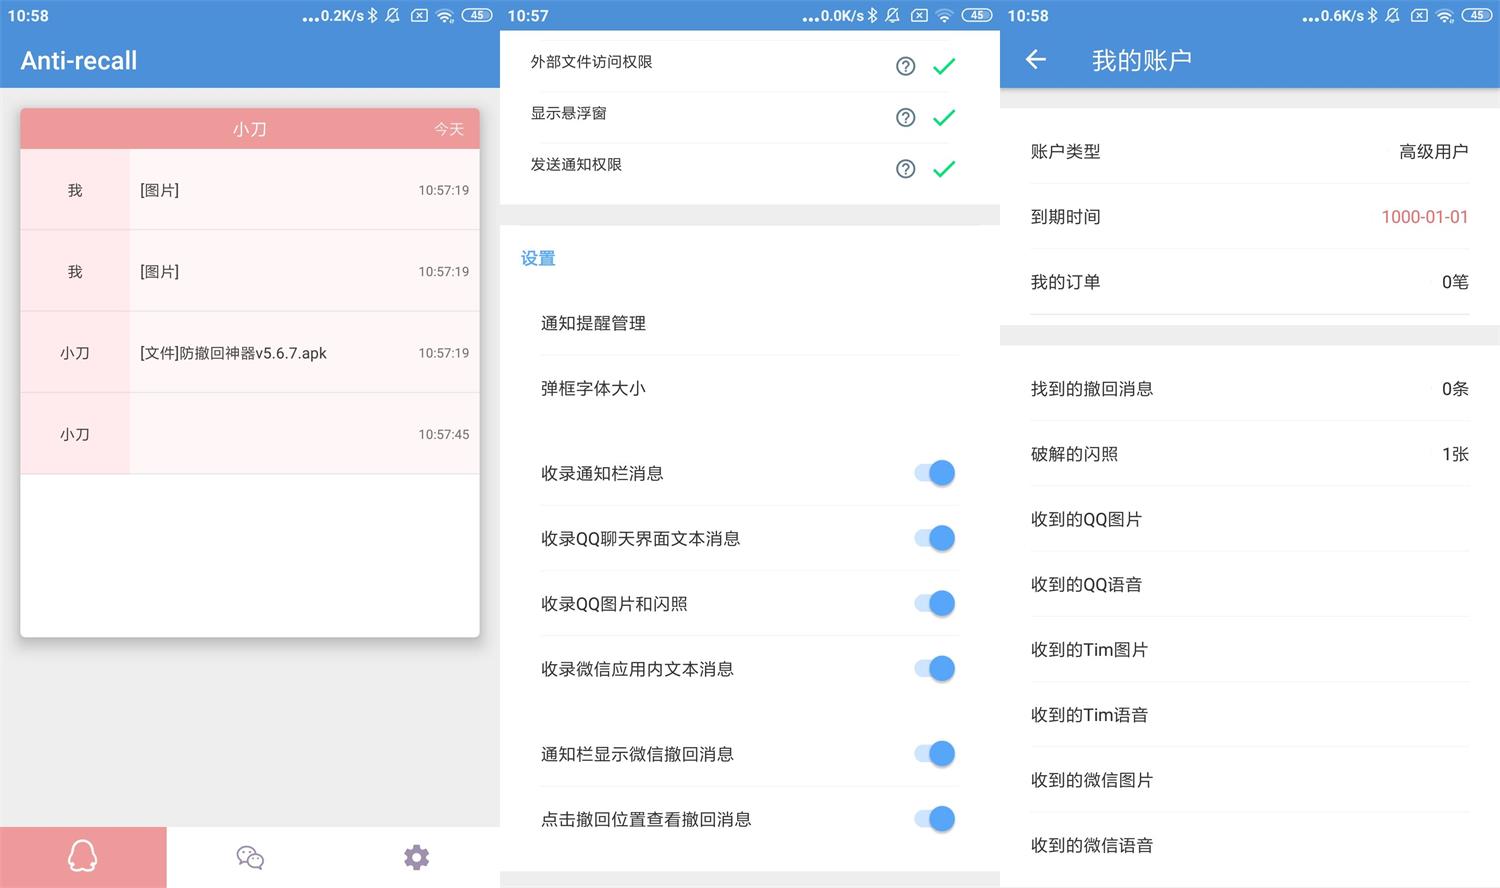The height and width of the screenshot is (888, 1500).
Task: Disable 通知栏显示微信撤回消息
Action: [933, 753]
